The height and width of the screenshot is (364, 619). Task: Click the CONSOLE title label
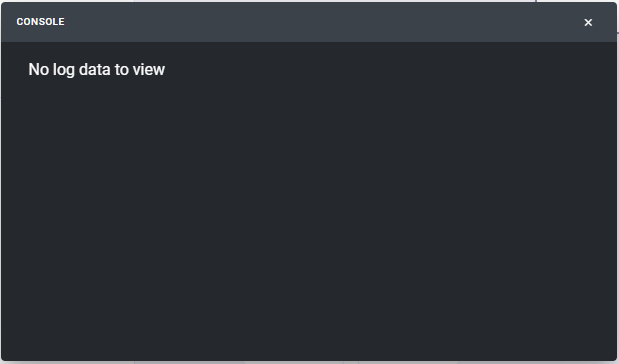[40, 22]
